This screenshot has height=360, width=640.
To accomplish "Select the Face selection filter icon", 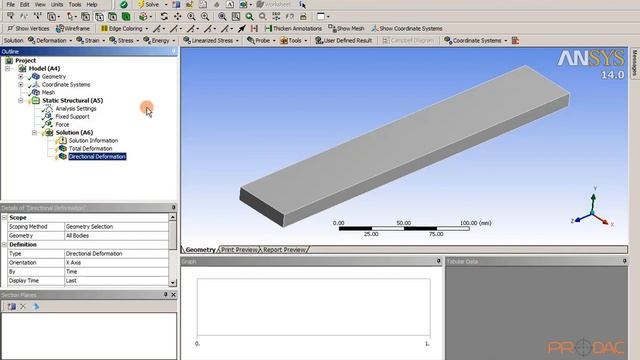I will (x=112, y=16).
